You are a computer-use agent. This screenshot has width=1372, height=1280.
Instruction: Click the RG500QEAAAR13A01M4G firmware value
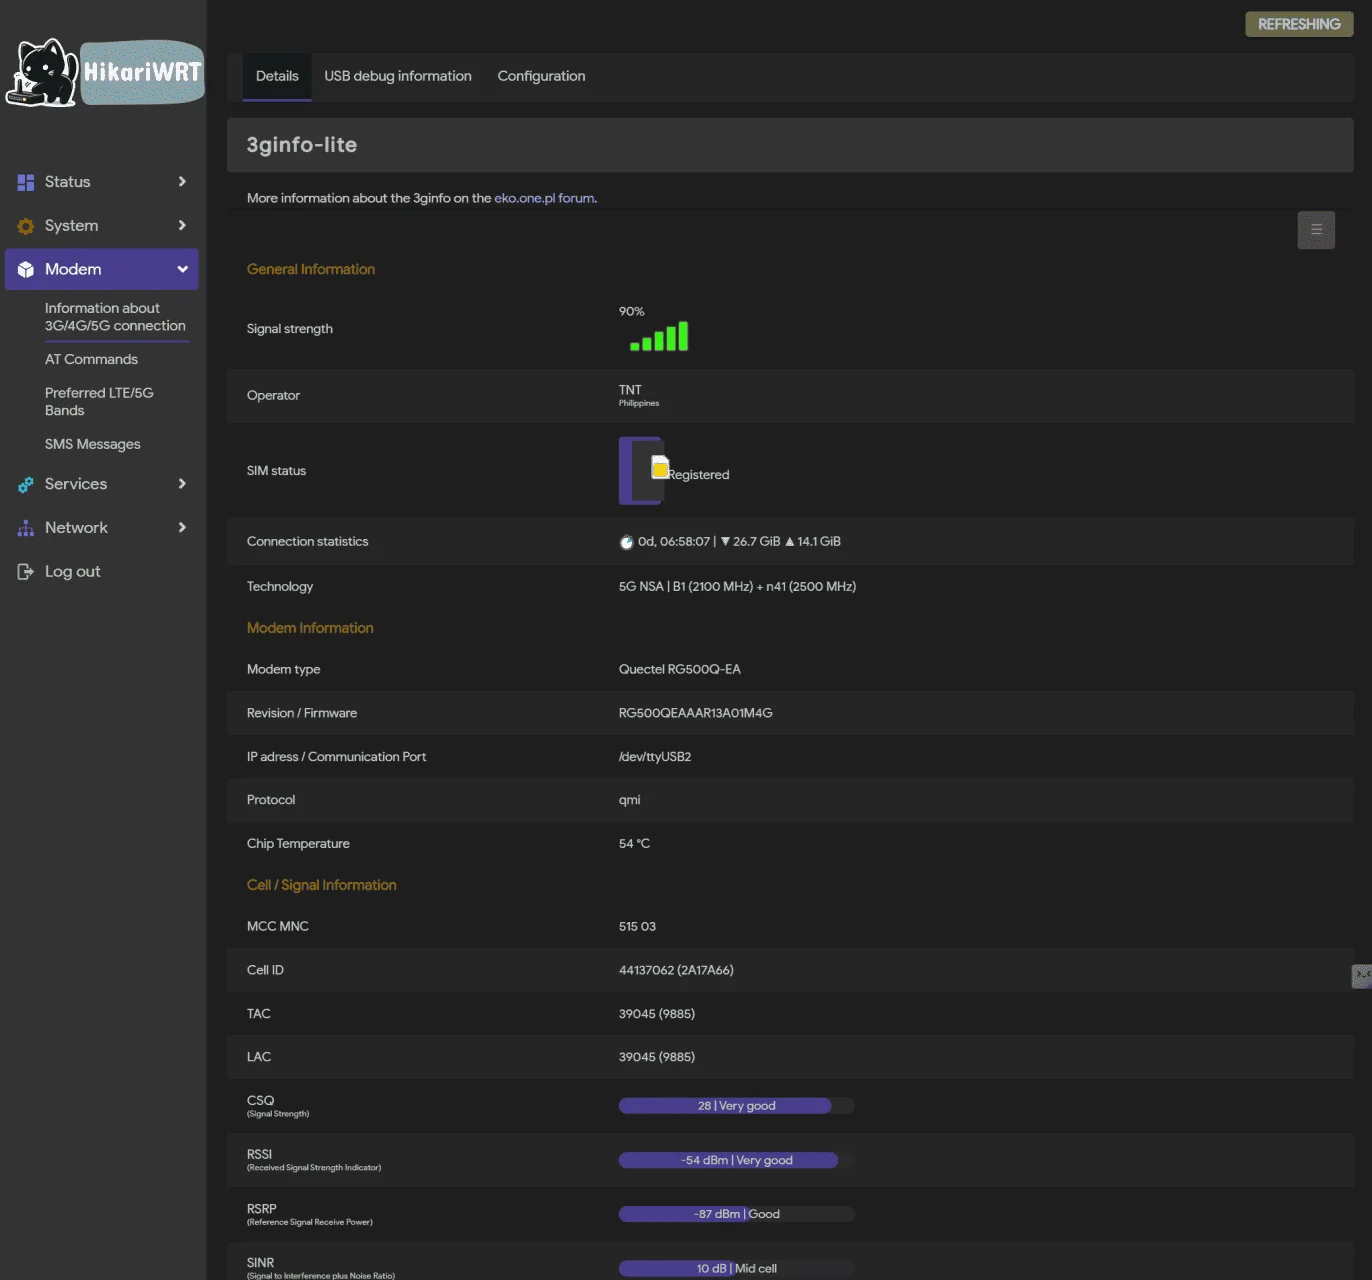pos(696,713)
